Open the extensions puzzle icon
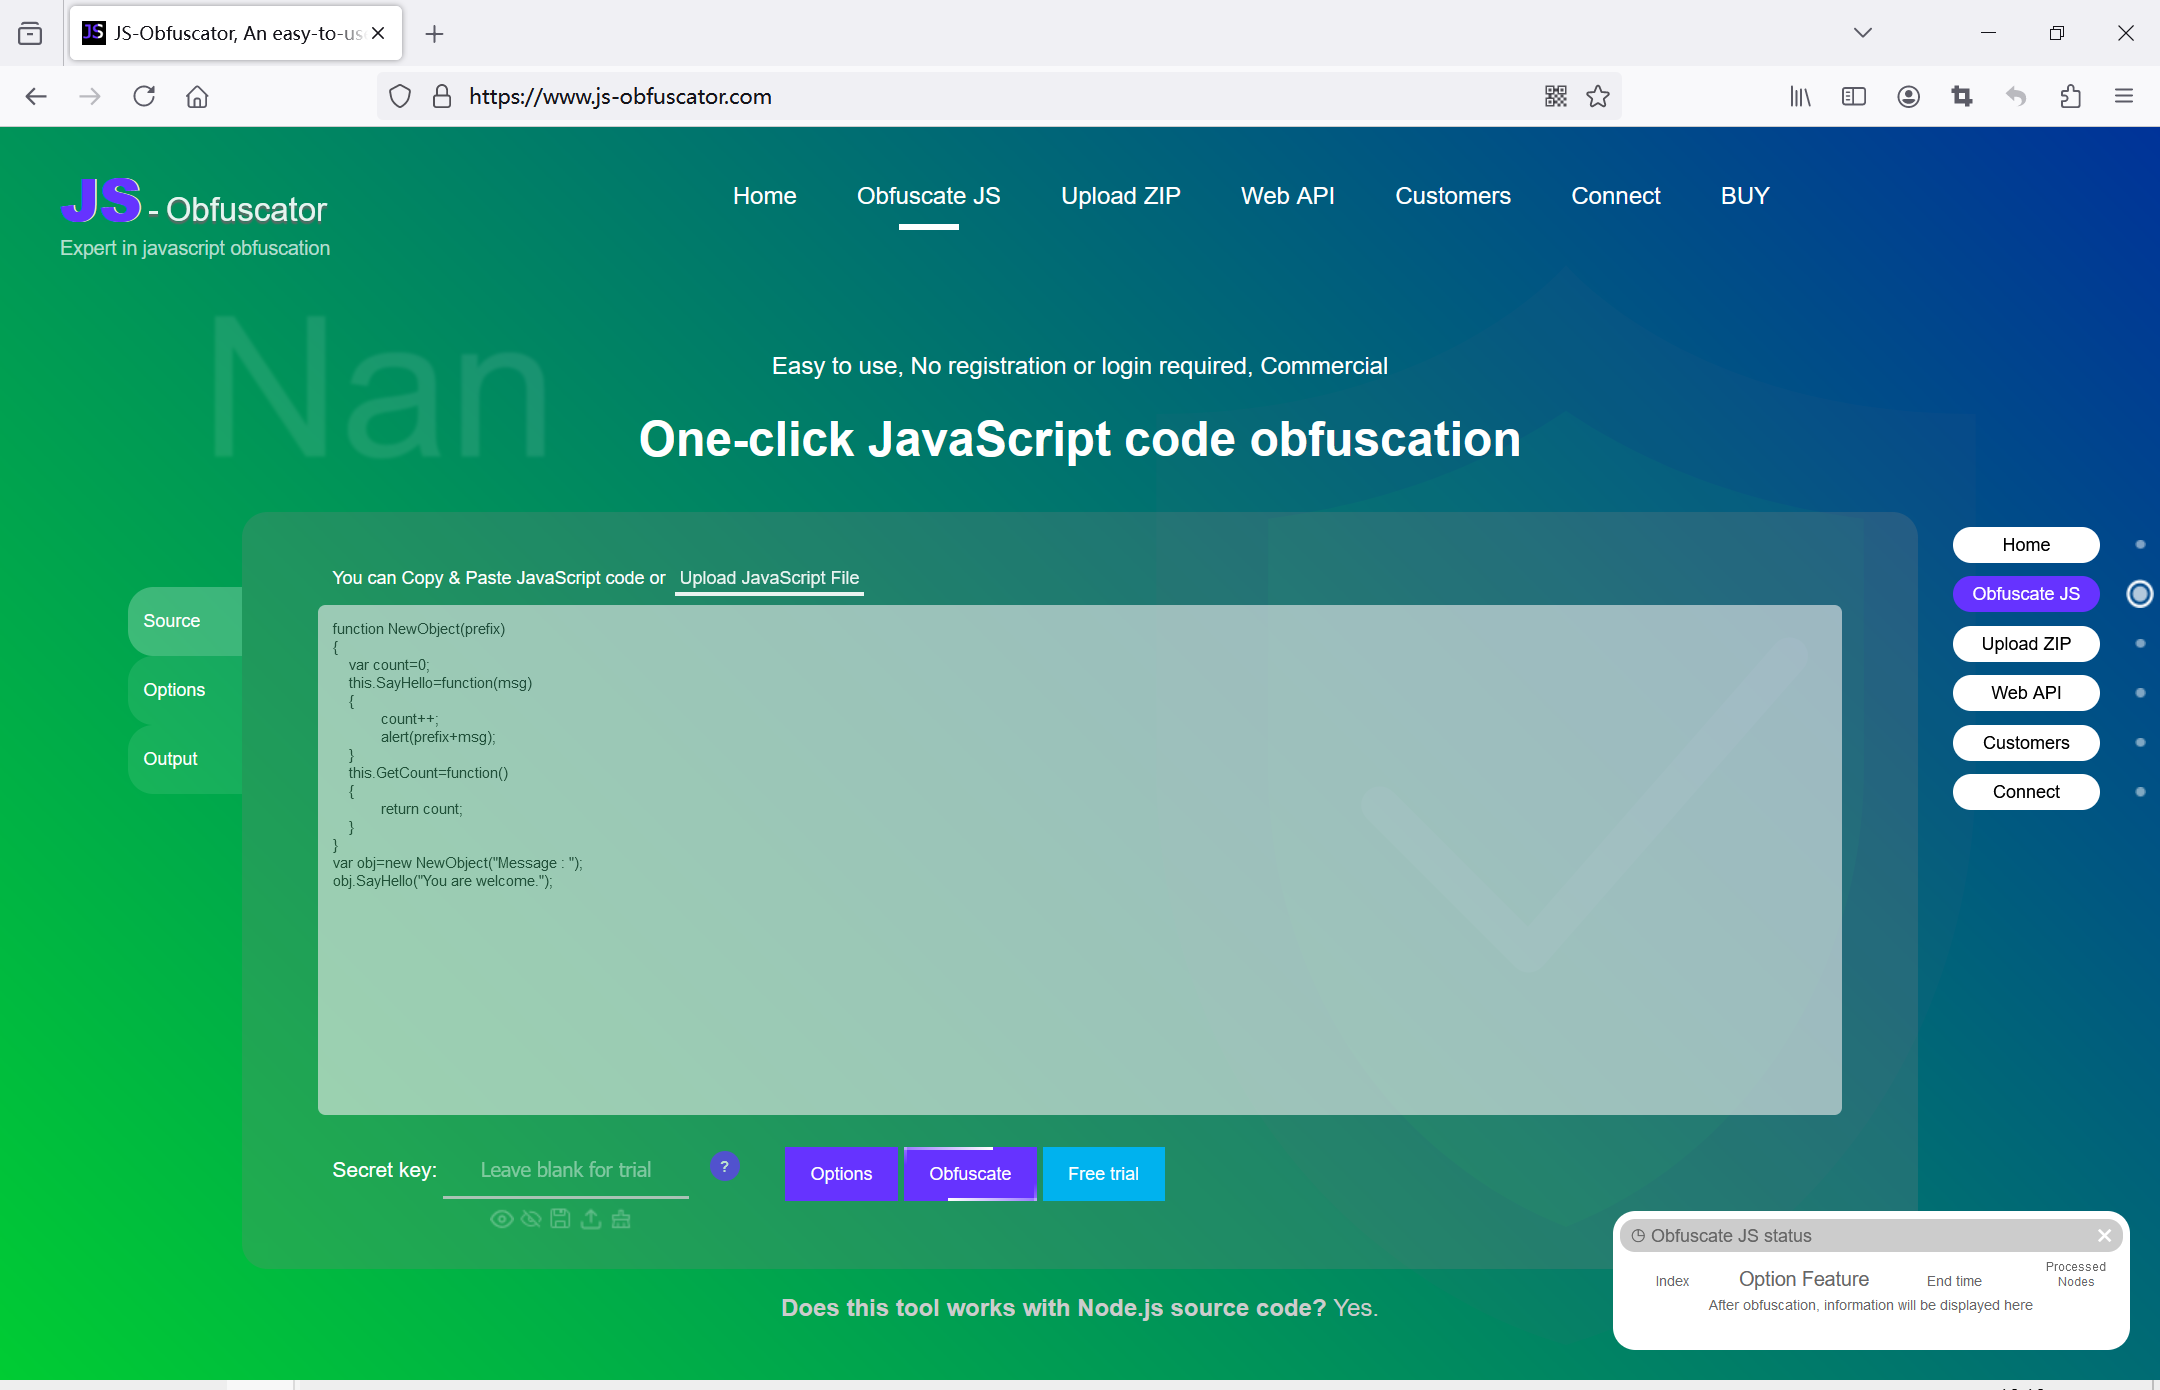The image size is (2160, 1390). 2070,96
